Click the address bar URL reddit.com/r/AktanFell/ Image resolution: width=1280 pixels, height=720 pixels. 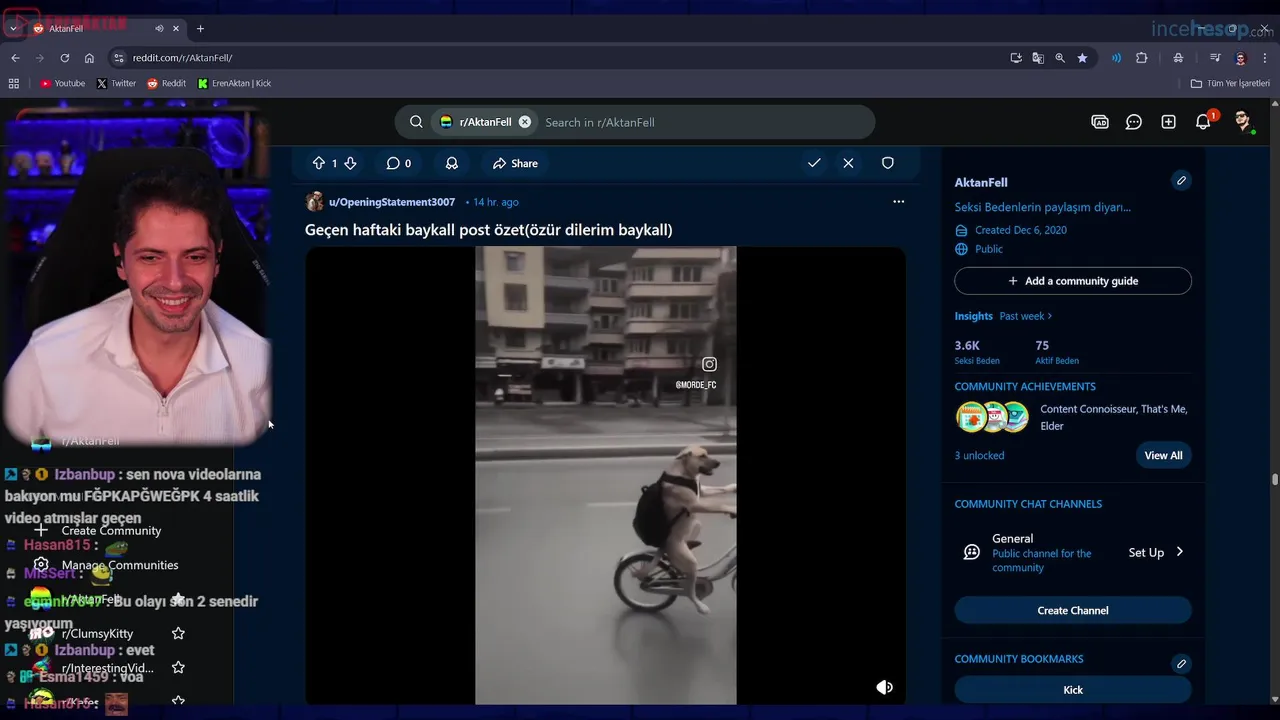click(x=183, y=58)
